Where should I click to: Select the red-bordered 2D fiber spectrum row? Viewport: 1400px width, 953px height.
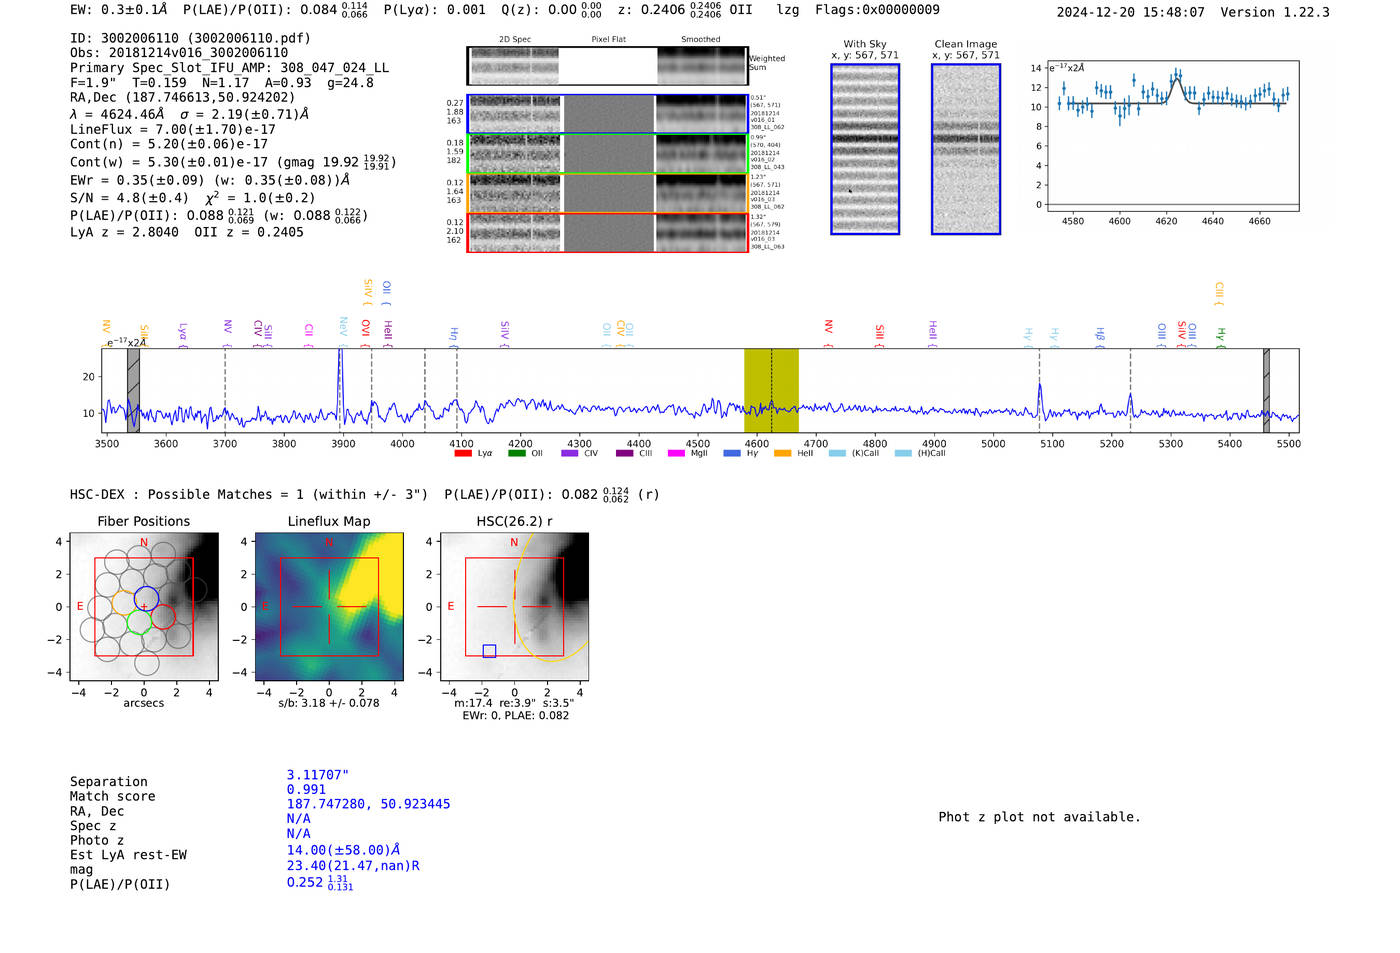pyautogui.click(x=608, y=232)
